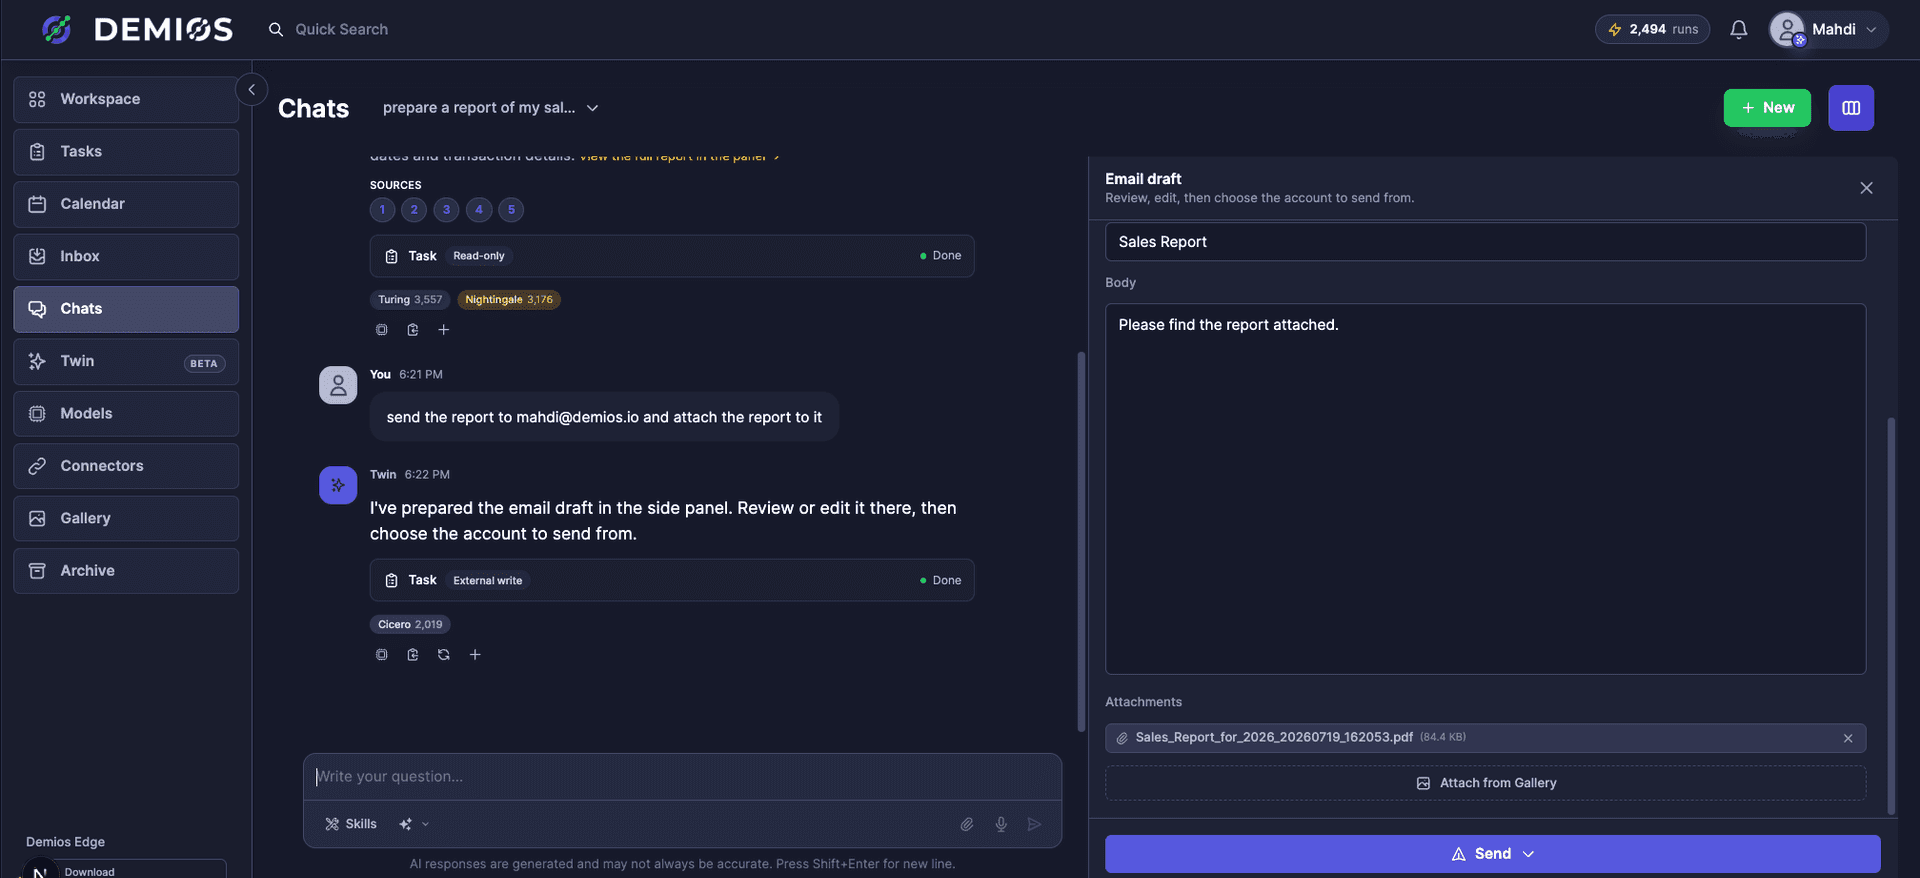Click the plus icon below Nightingale chip
Image resolution: width=1920 pixels, height=878 pixels.
point(444,329)
